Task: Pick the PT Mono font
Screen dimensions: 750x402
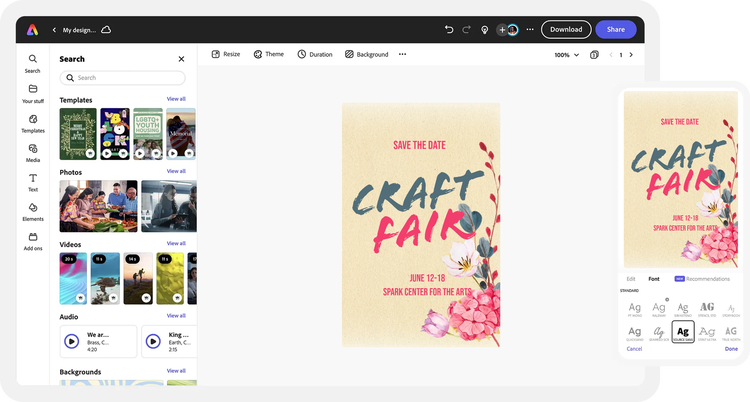Action: (635, 309)
